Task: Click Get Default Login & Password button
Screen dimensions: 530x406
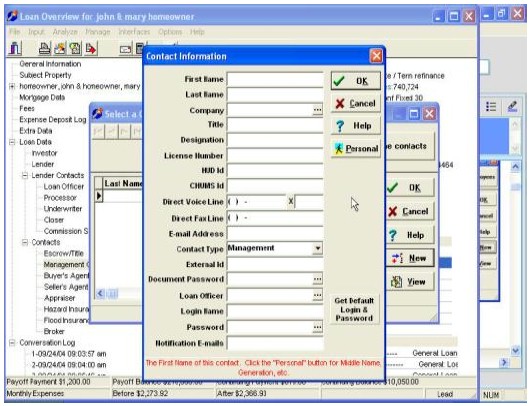Action: [354, 309]
